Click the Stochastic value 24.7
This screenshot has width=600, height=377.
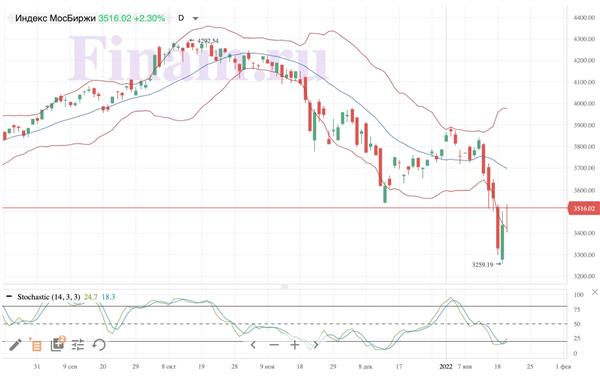[91, 297]
